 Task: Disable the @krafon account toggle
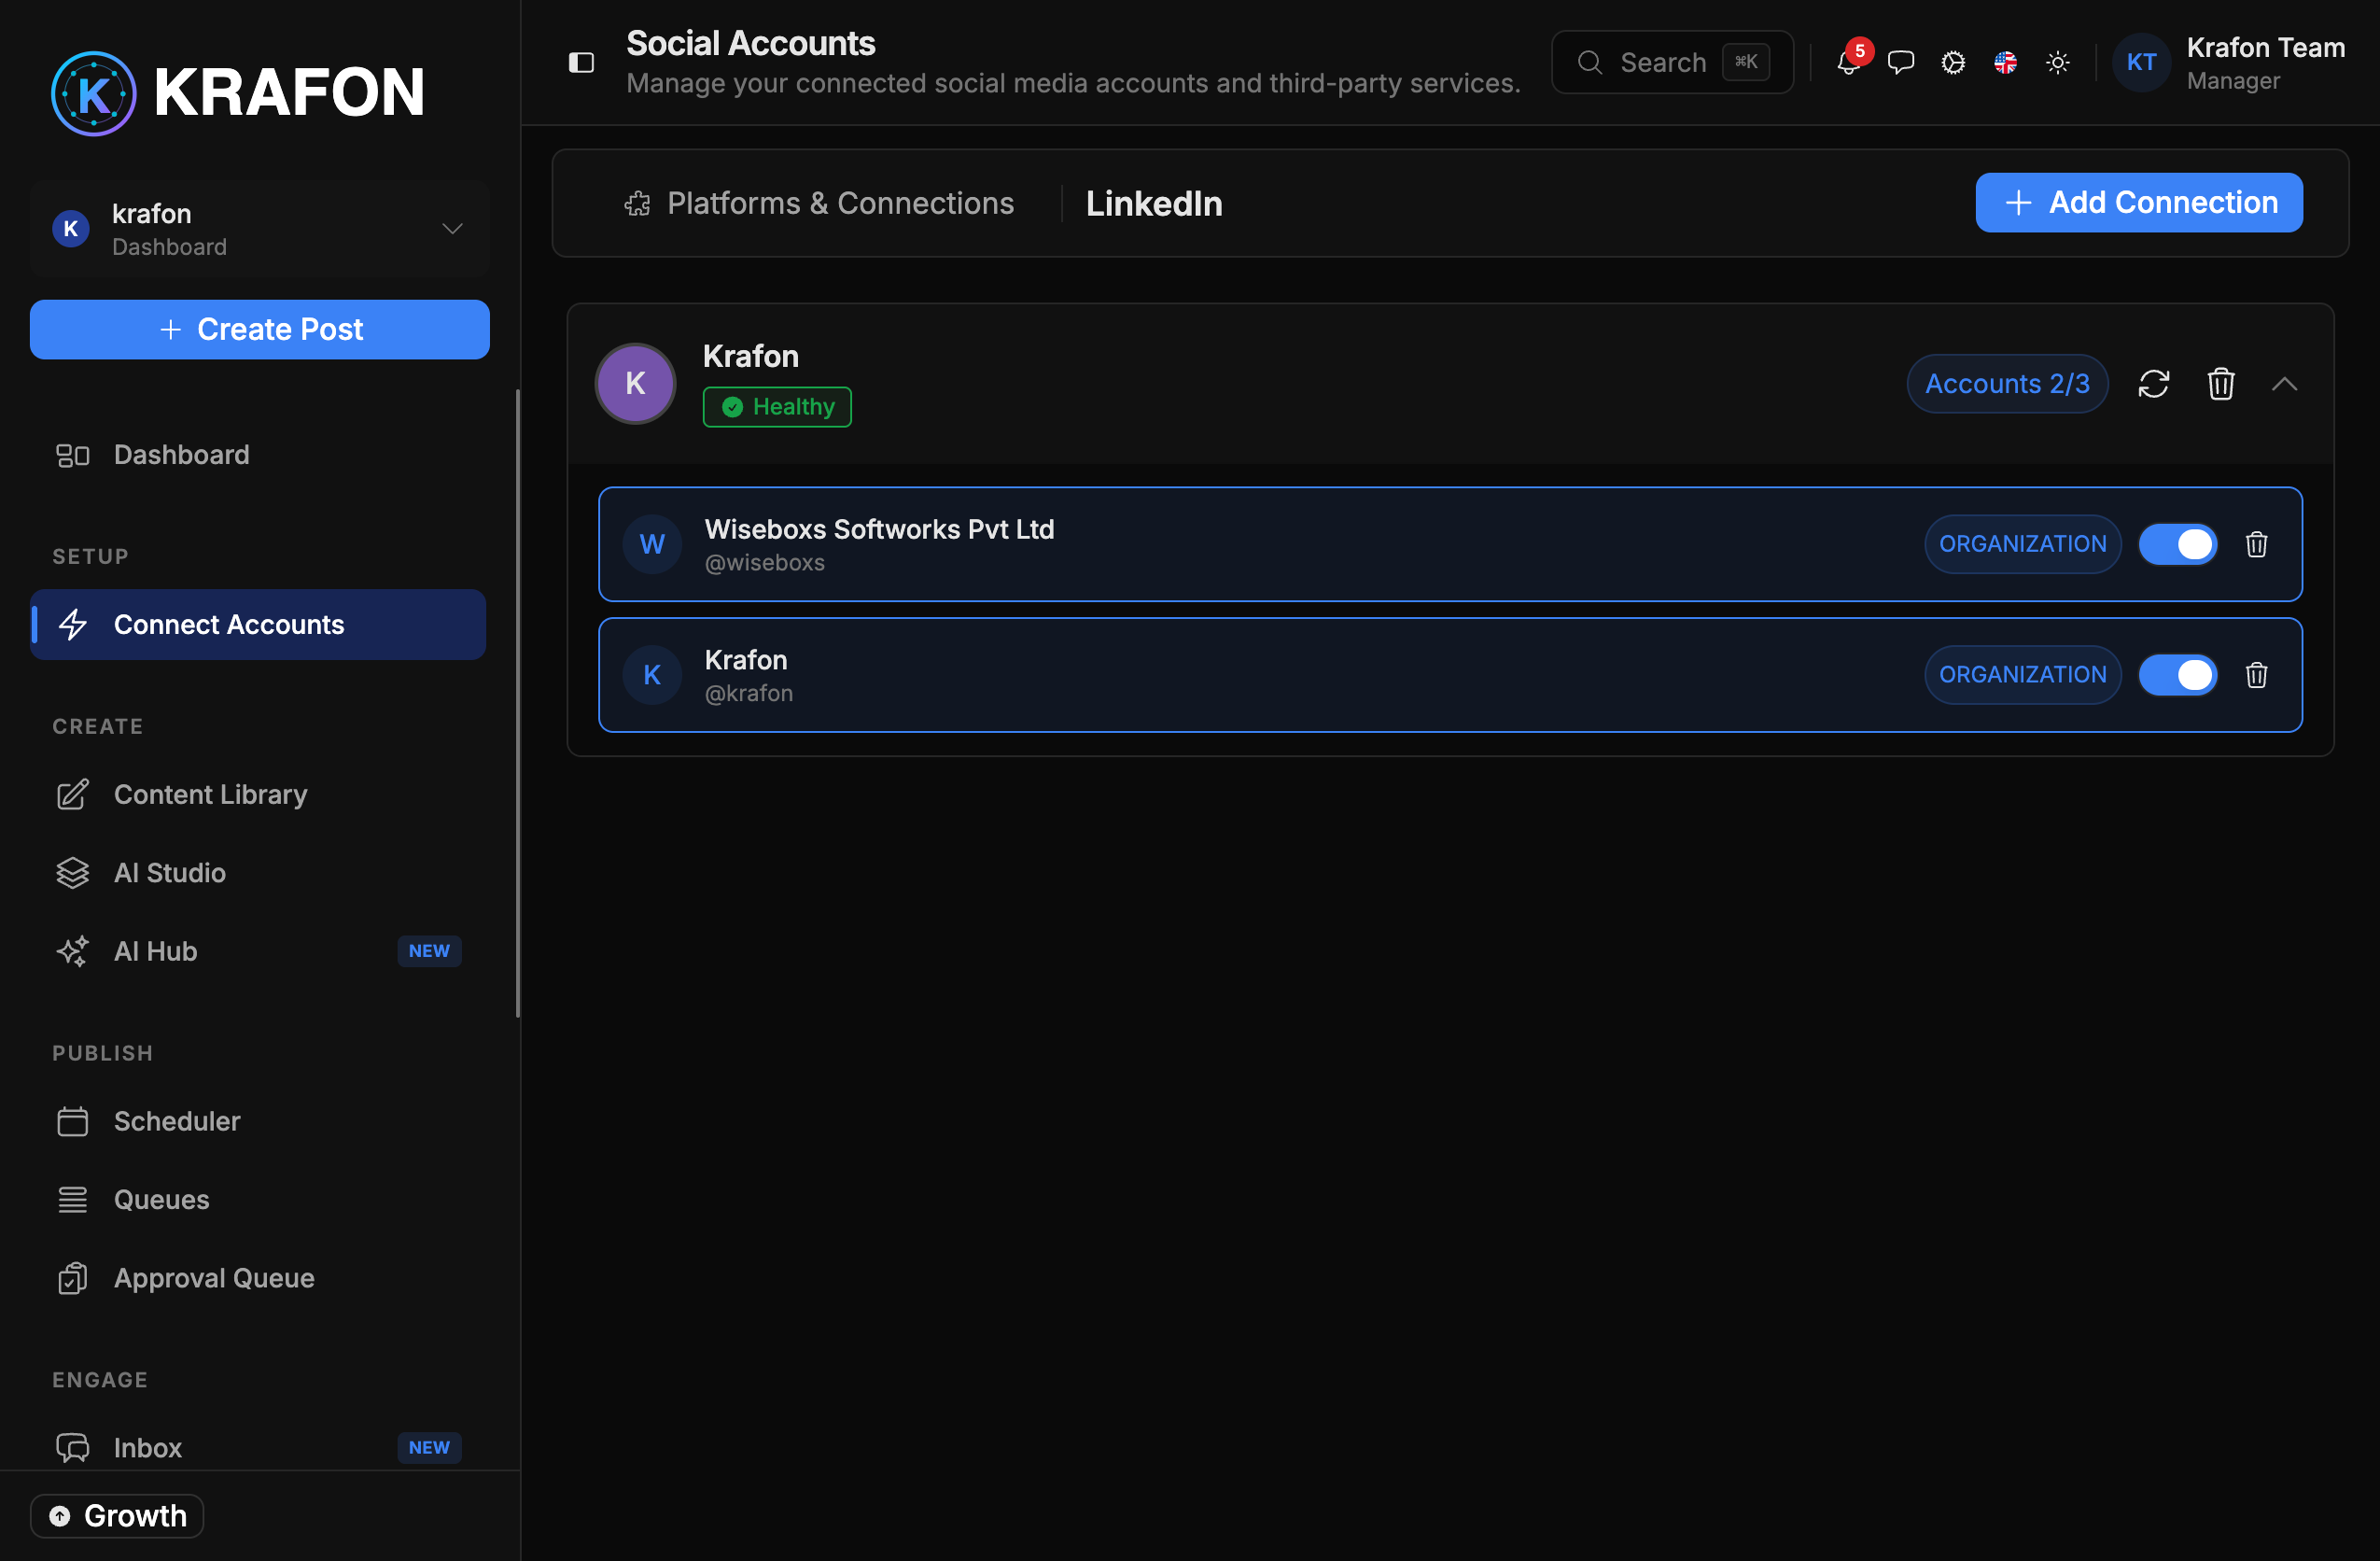coord(2178,675)
